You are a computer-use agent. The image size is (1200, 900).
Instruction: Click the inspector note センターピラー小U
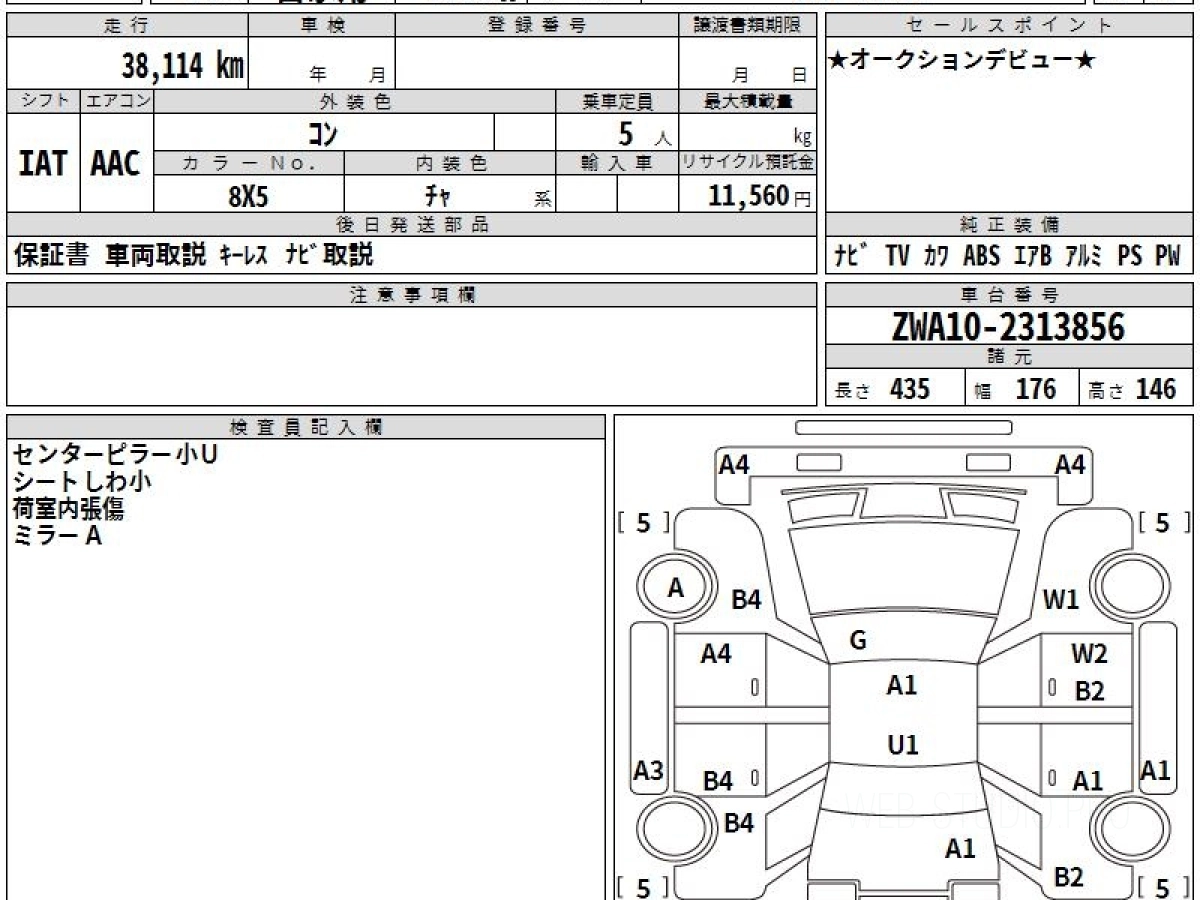(115, 455)
